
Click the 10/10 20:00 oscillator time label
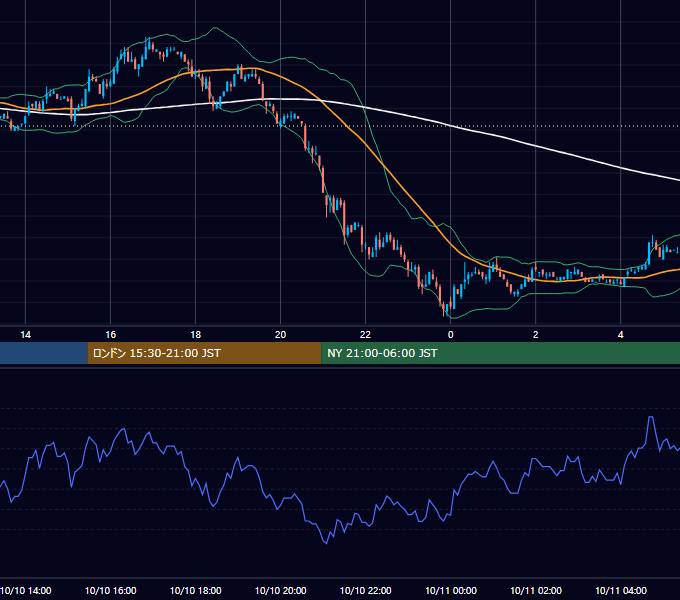pyautogui.click(x=281, y=591)
